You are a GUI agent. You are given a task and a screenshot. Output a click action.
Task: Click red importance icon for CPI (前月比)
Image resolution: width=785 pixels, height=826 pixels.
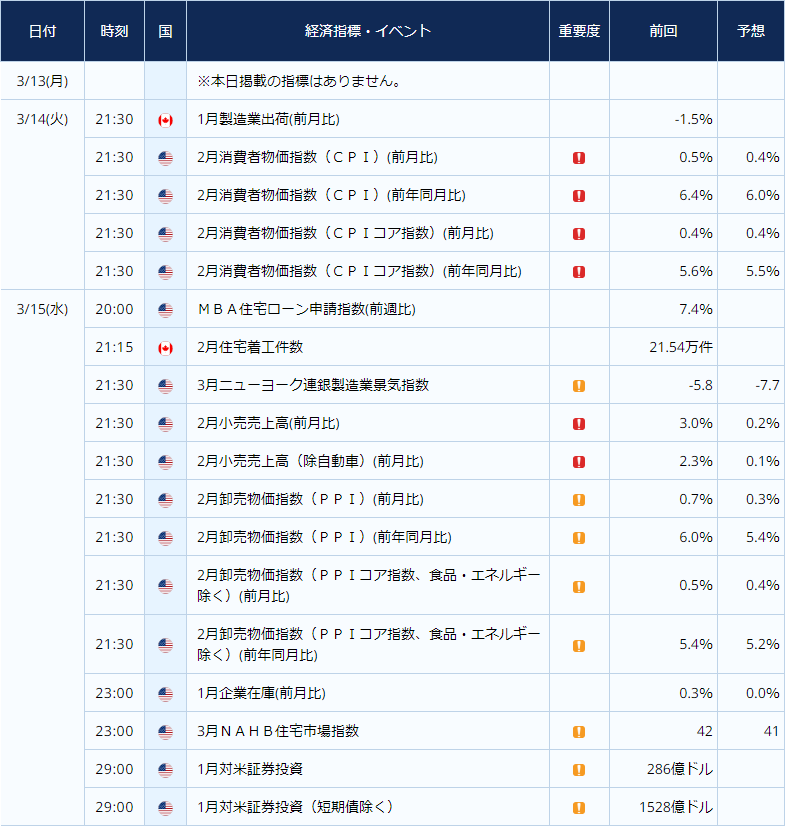coord(579,158)
